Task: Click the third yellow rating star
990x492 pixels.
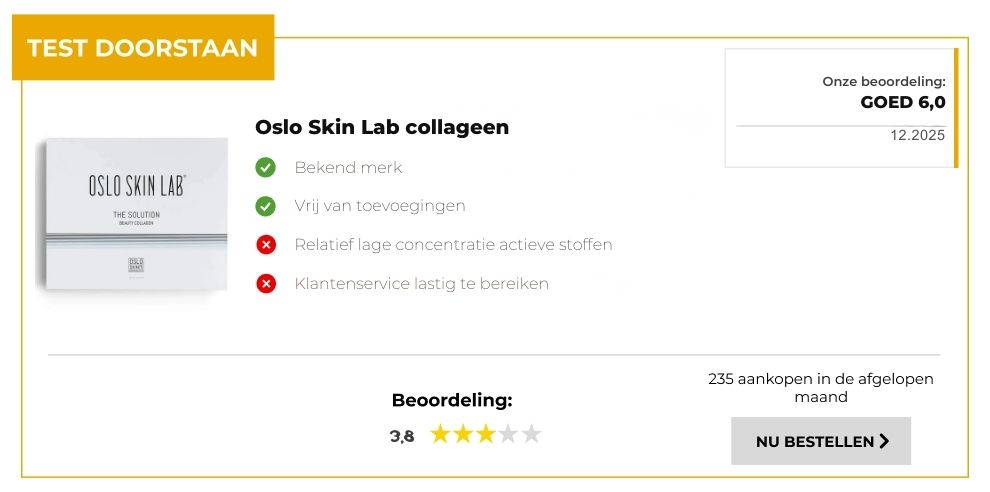Action: point(486,434)
